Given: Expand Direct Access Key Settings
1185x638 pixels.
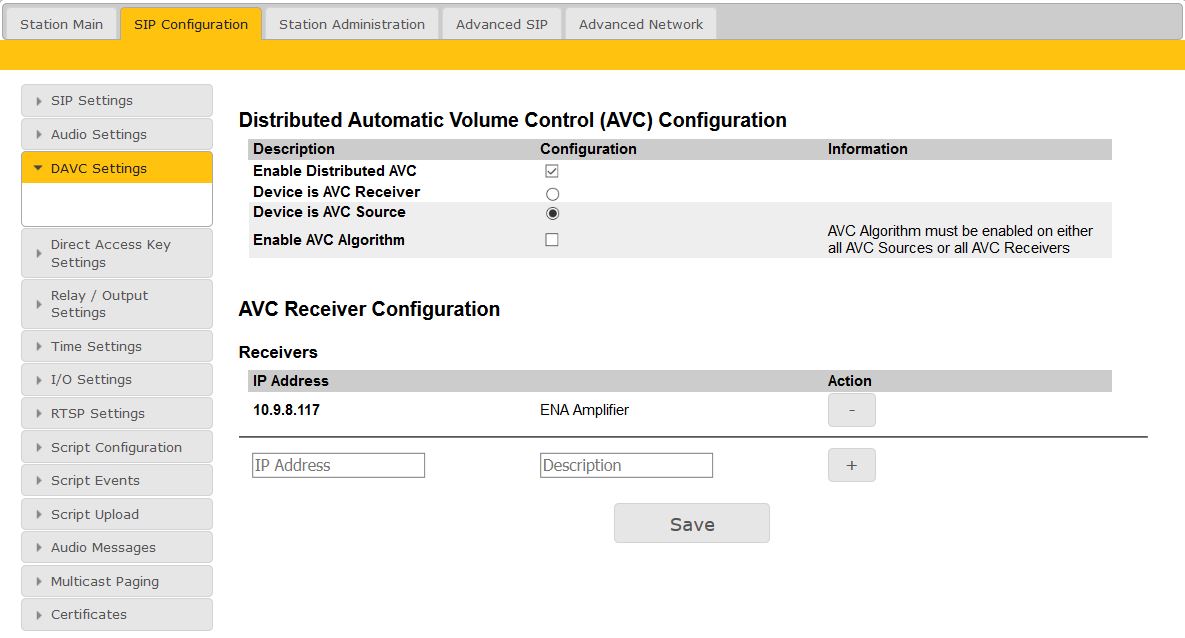Looking at the screenshot, I should 116,253.
